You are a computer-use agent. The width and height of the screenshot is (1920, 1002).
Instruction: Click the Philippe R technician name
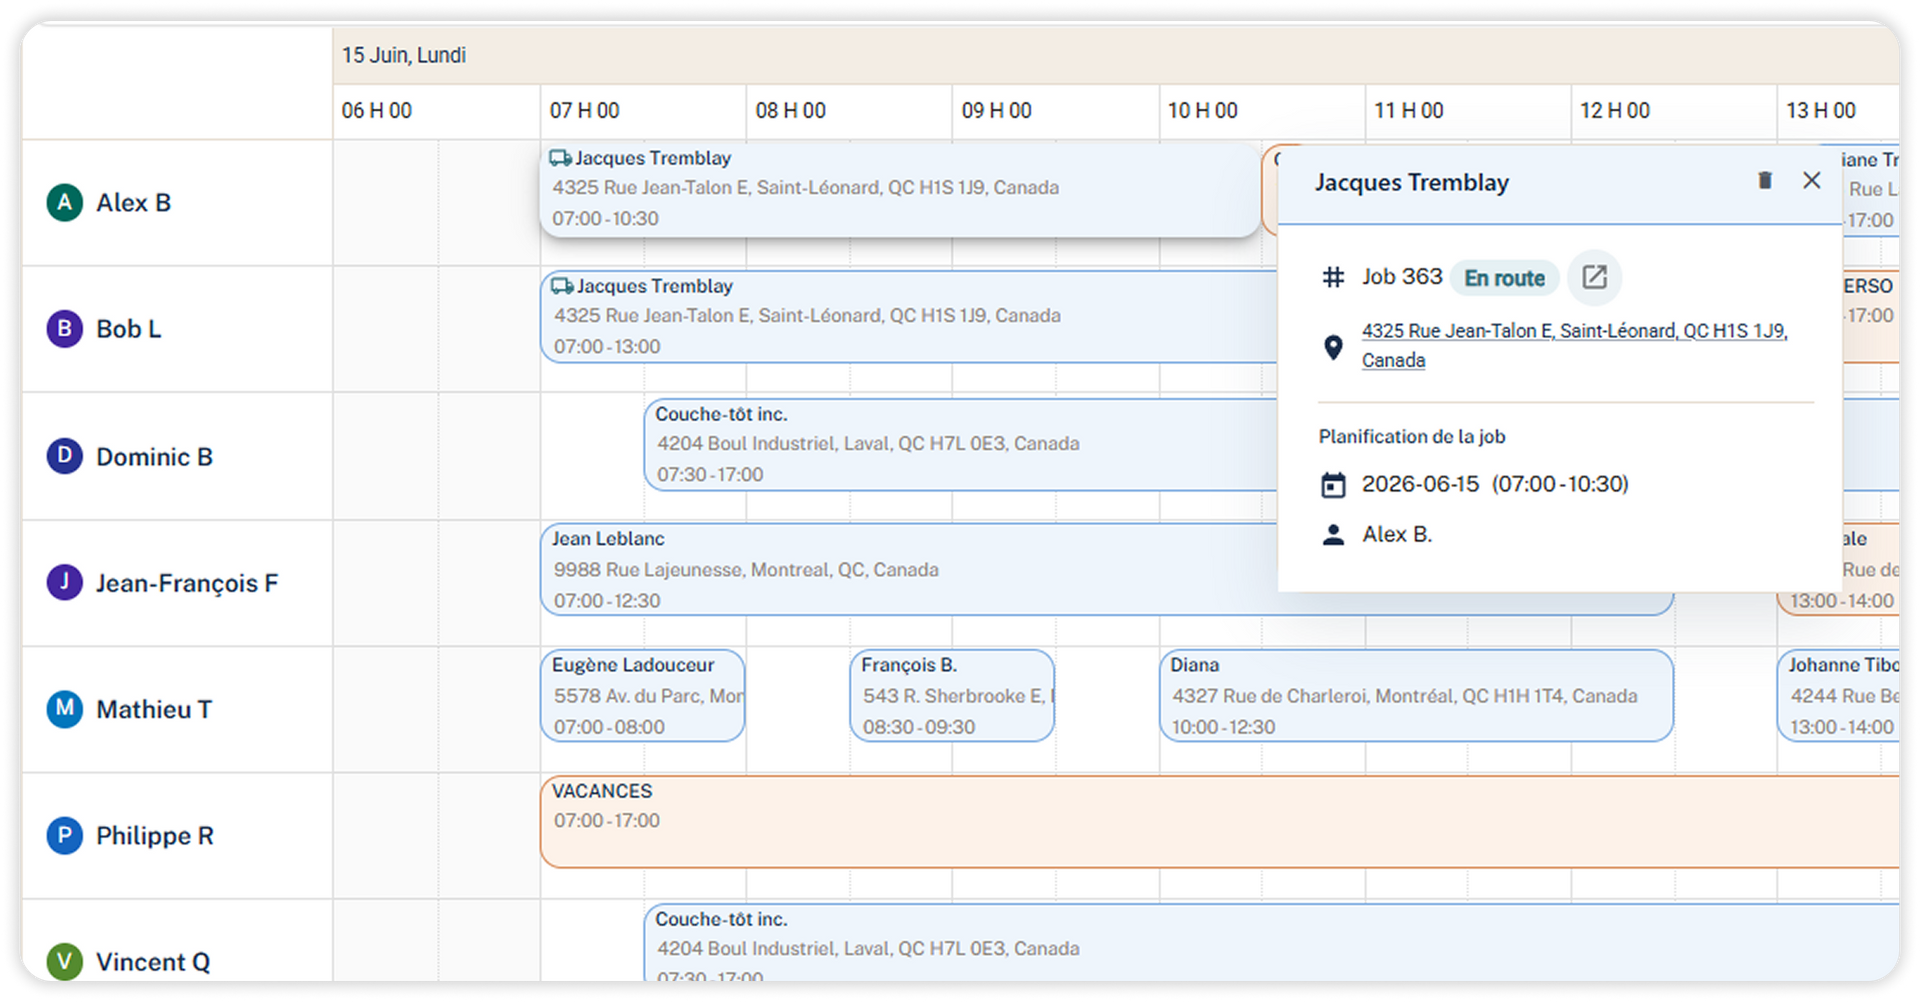click(x=155, y=835)
